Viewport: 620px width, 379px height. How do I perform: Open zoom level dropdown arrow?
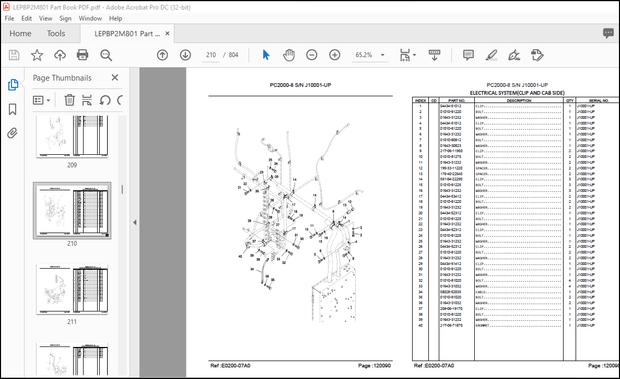click(x=382, y=55)
